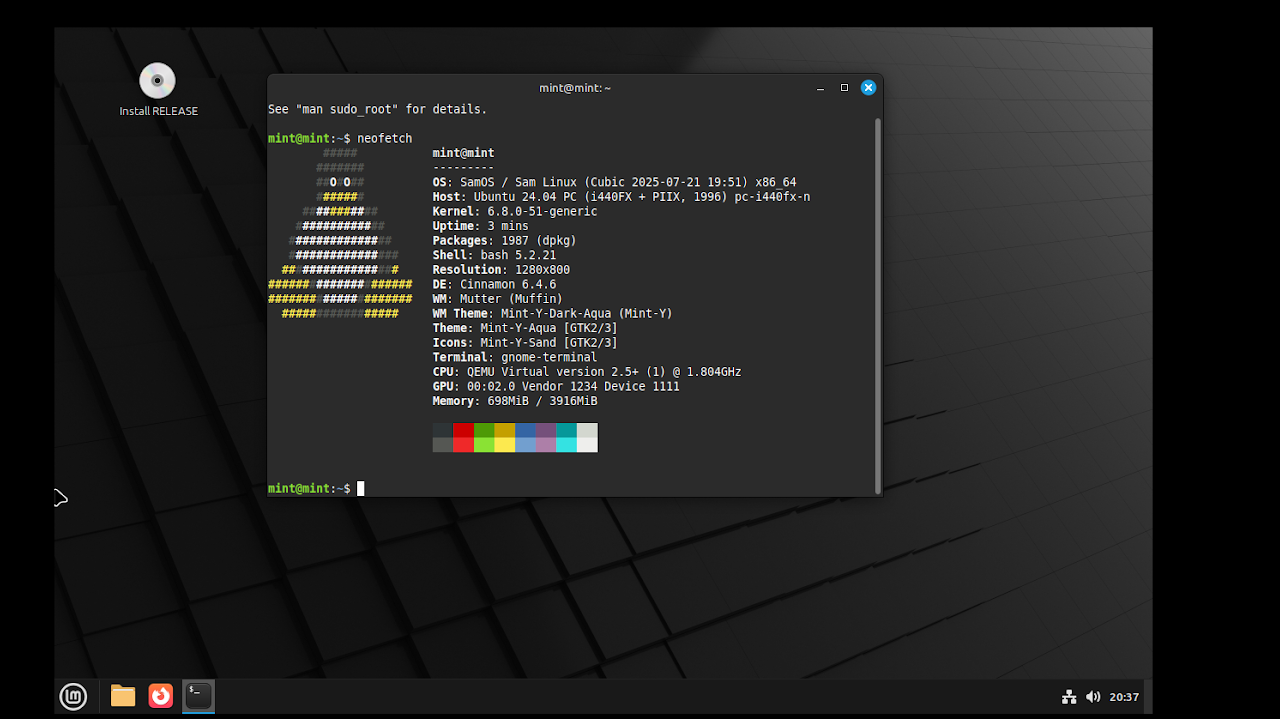Click the neofetch command text
Screen dimensions: 1280x719
coord(384,138)
